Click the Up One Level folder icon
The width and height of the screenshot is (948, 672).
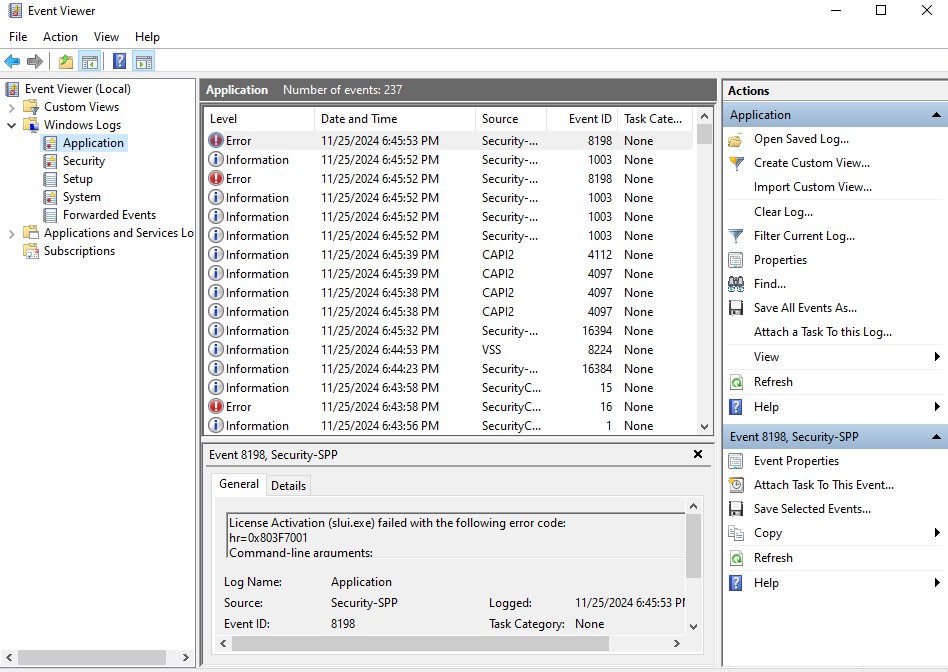(x=66, y=61)
